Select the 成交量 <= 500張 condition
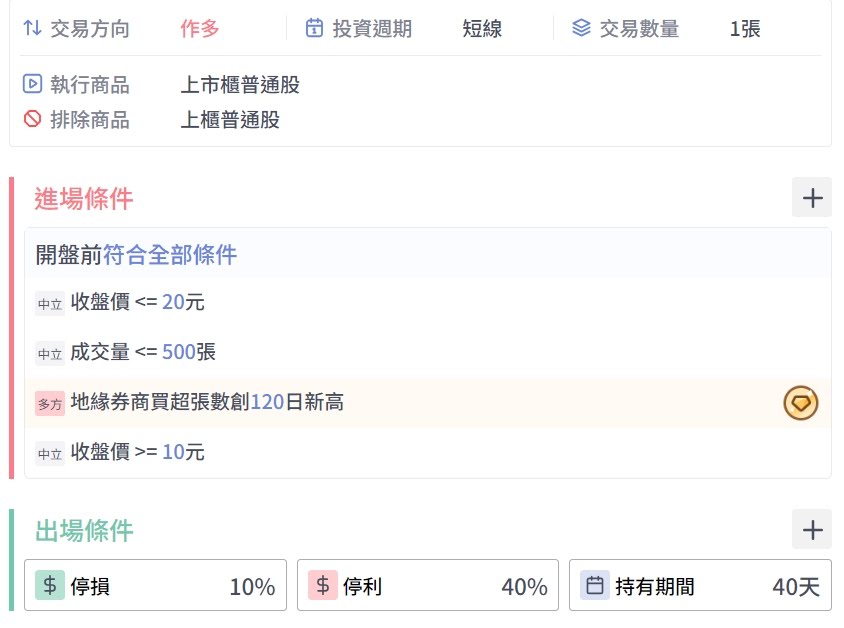The height and width of the screenshot is (628, 844). point(143,352)
